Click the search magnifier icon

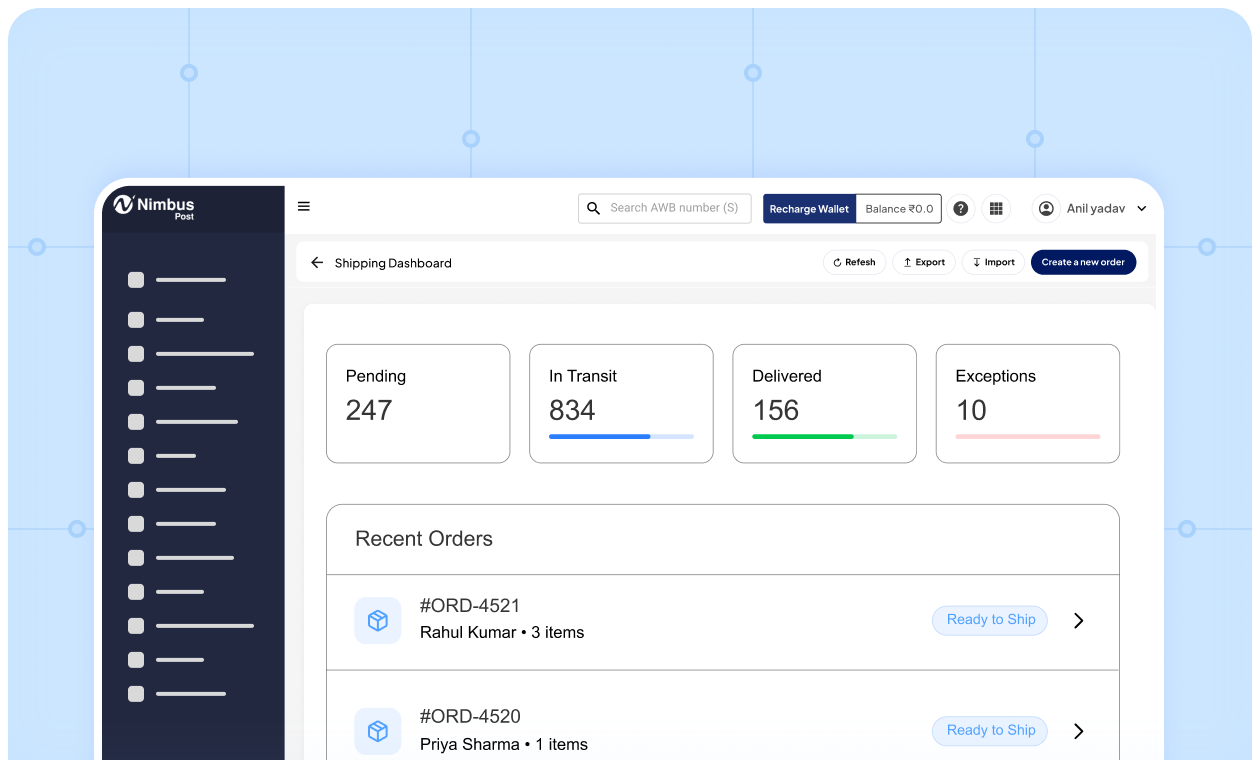tap(593, 208)
